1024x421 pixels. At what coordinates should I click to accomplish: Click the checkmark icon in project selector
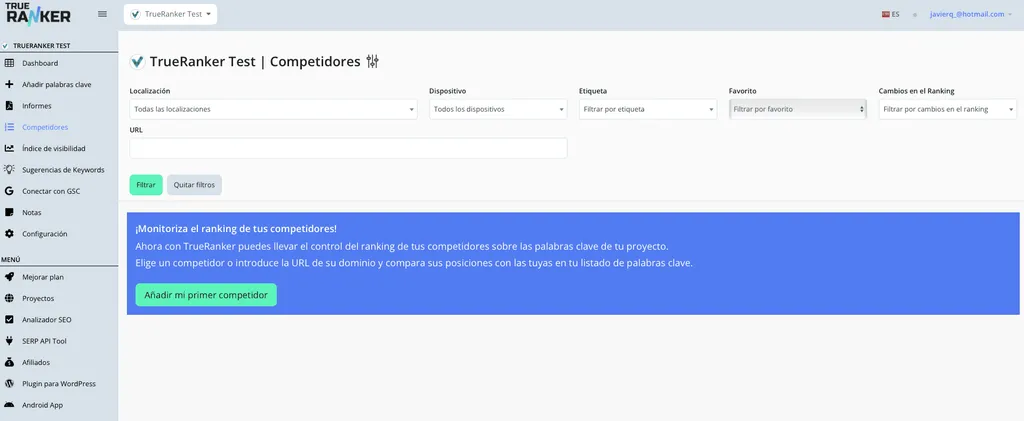pos(135,14)
